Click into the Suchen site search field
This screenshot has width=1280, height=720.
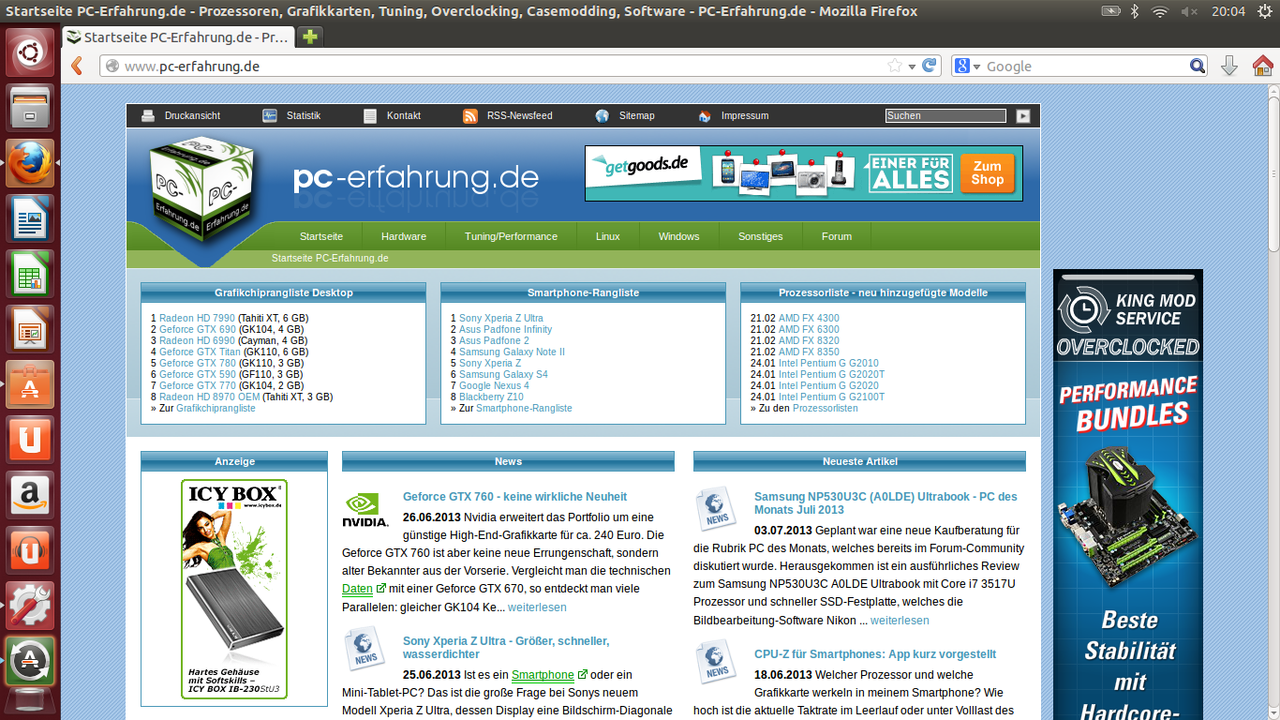[945, 116]
